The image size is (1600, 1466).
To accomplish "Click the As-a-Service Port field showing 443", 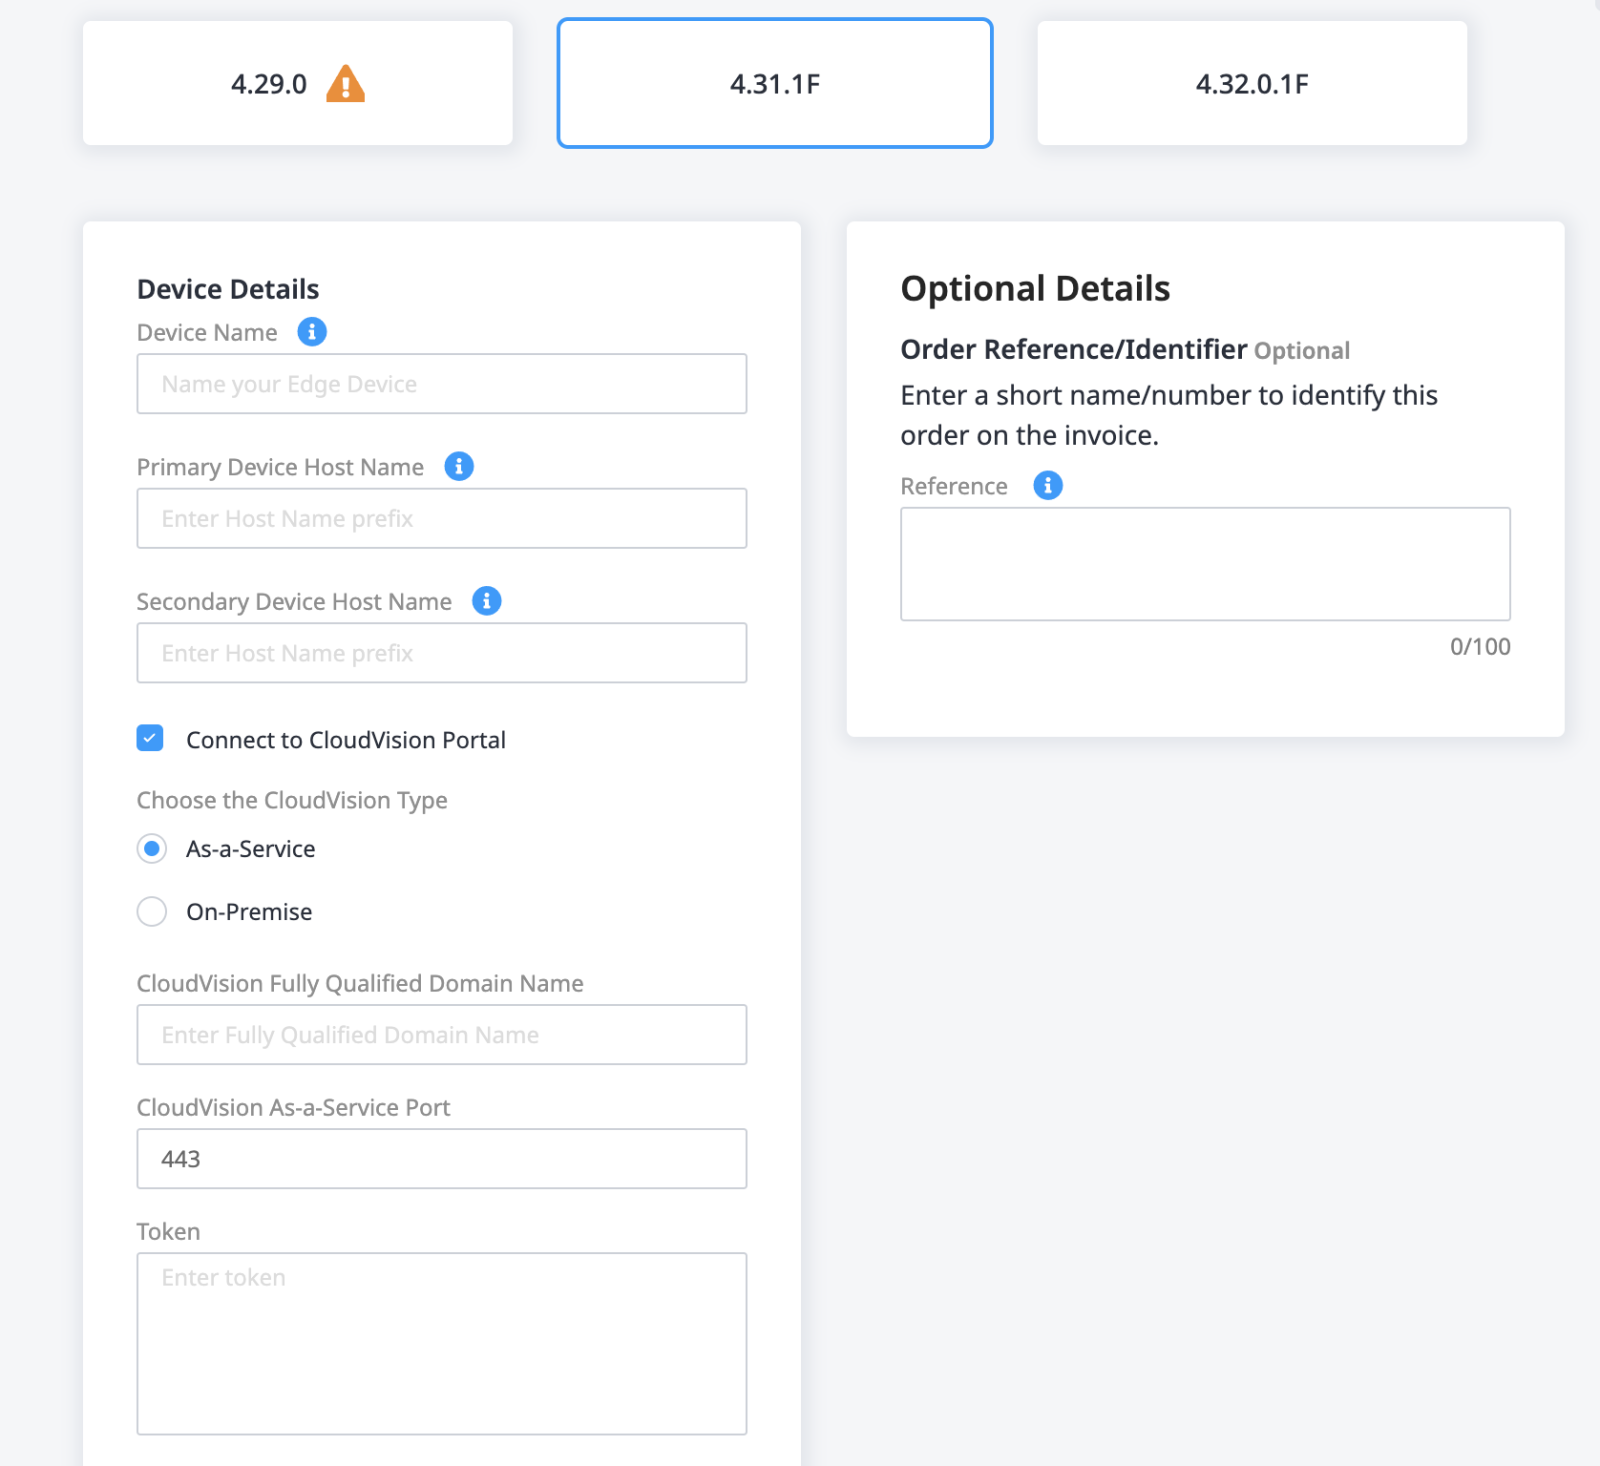I will [442, 1159].
